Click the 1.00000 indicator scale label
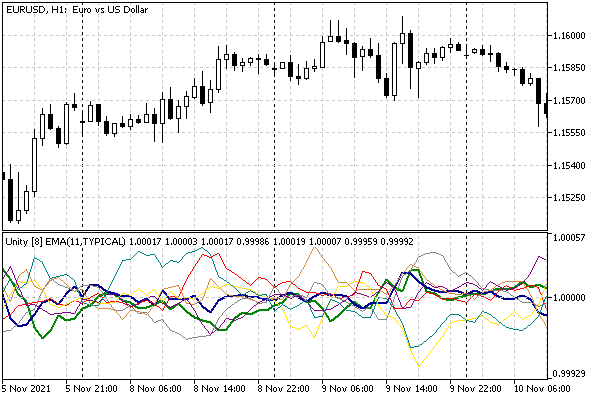The width and height of the screenshot is (600, 400). tap(569, 298)
